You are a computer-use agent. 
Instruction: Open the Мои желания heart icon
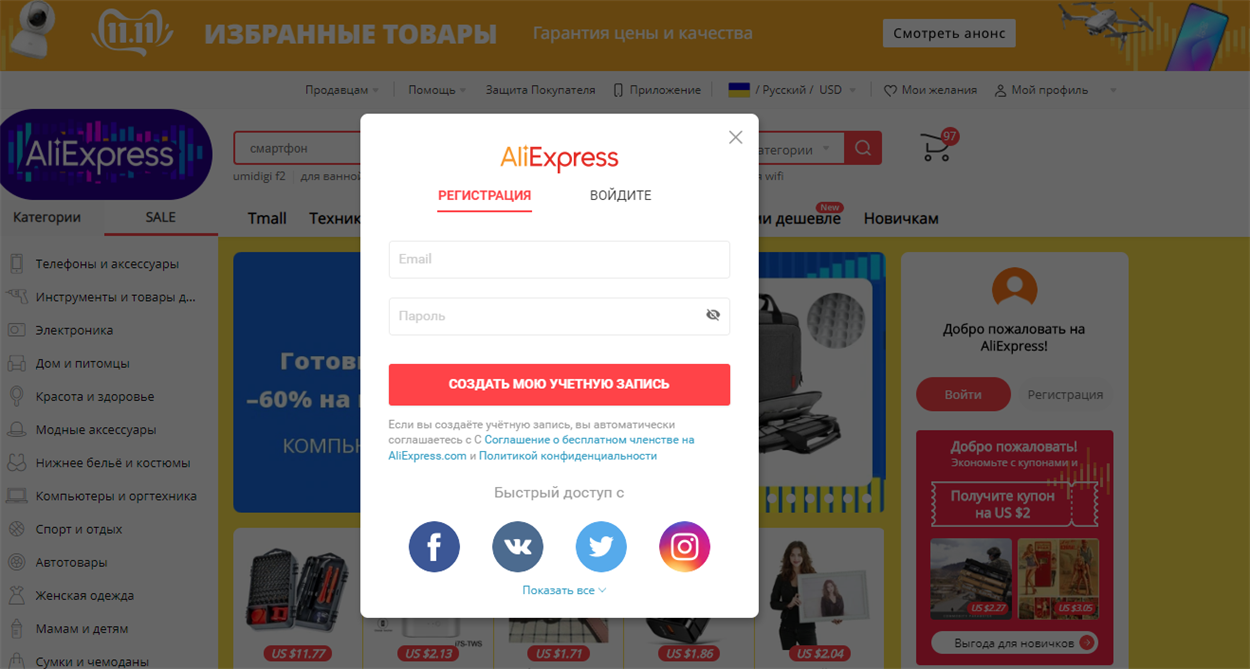tap(890, 90)
